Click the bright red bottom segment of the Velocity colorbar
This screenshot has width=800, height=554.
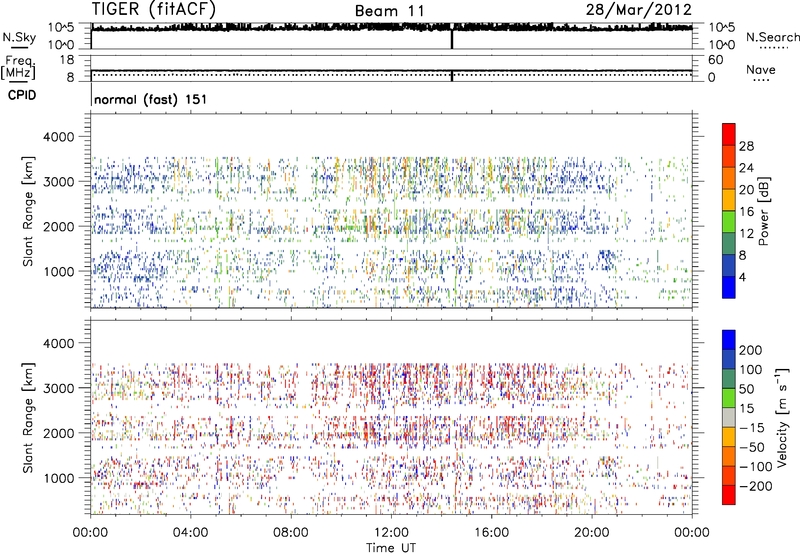tap(729, 495)
